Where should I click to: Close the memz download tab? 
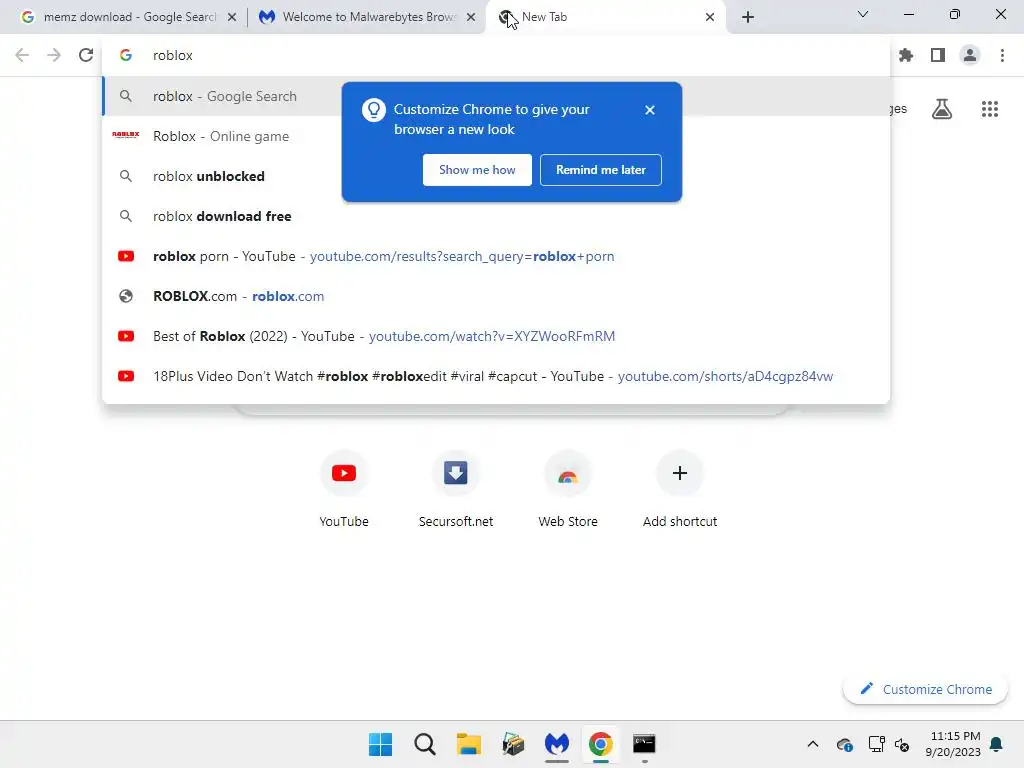pos(232,17)
